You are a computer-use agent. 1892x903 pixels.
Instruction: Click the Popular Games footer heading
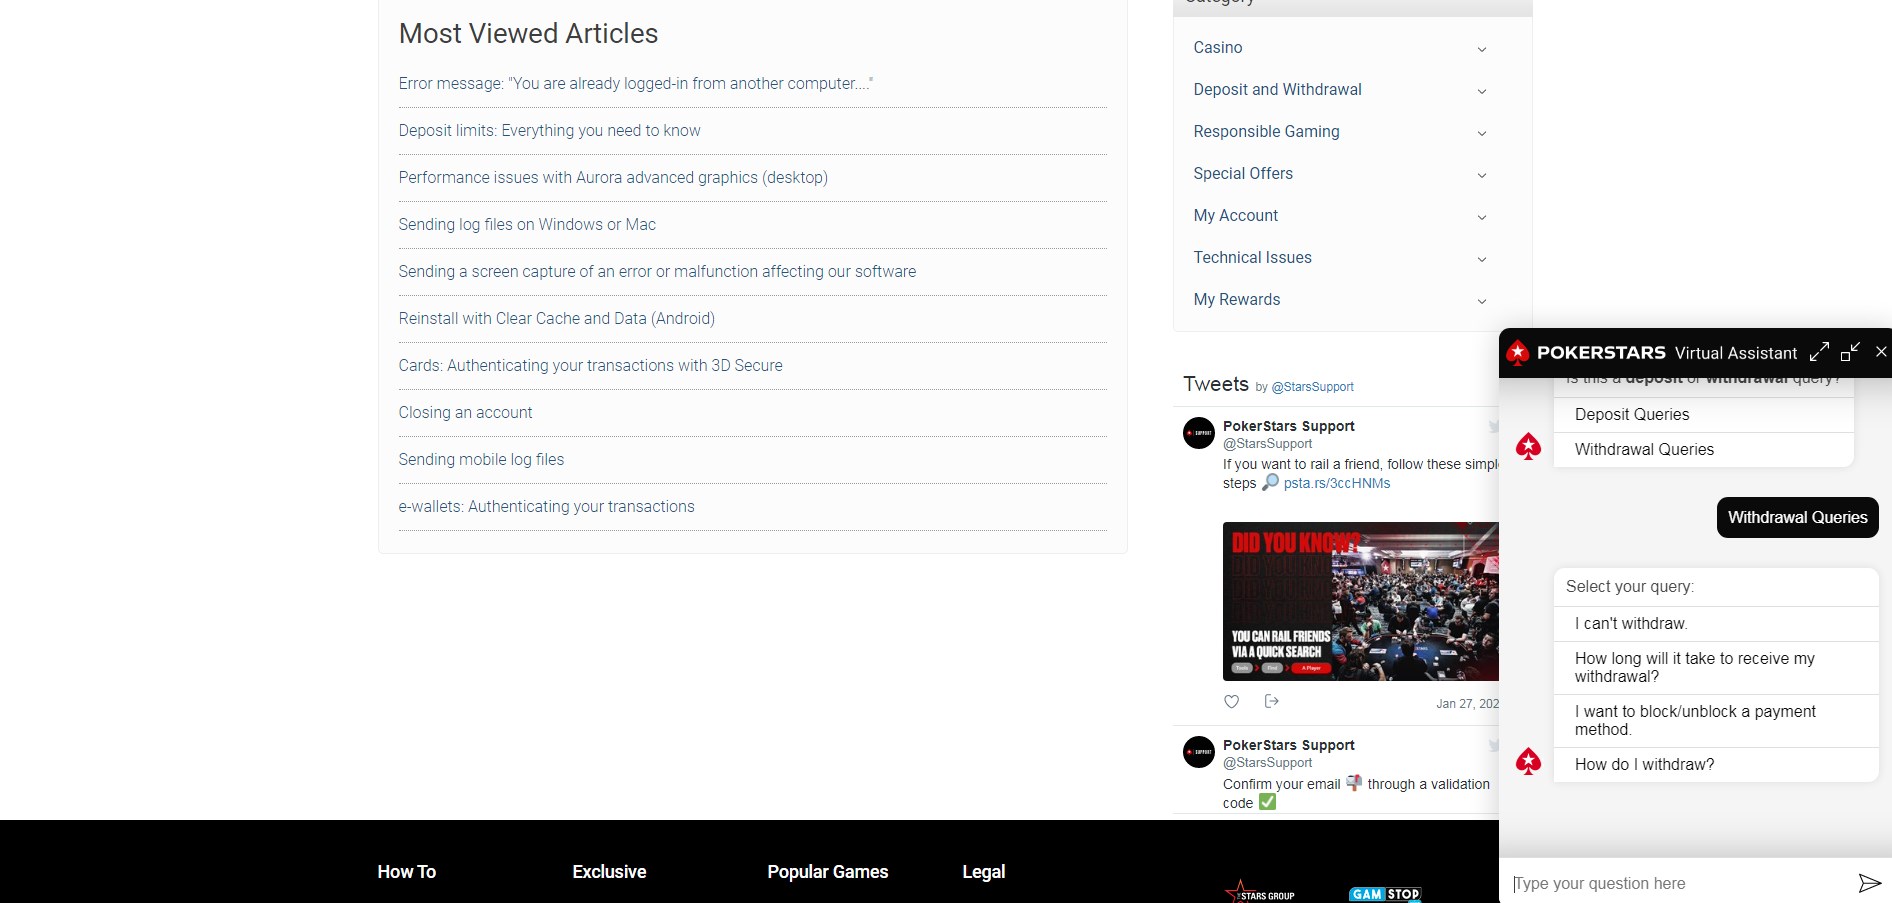pyautogui.click(x=828, y=872)
